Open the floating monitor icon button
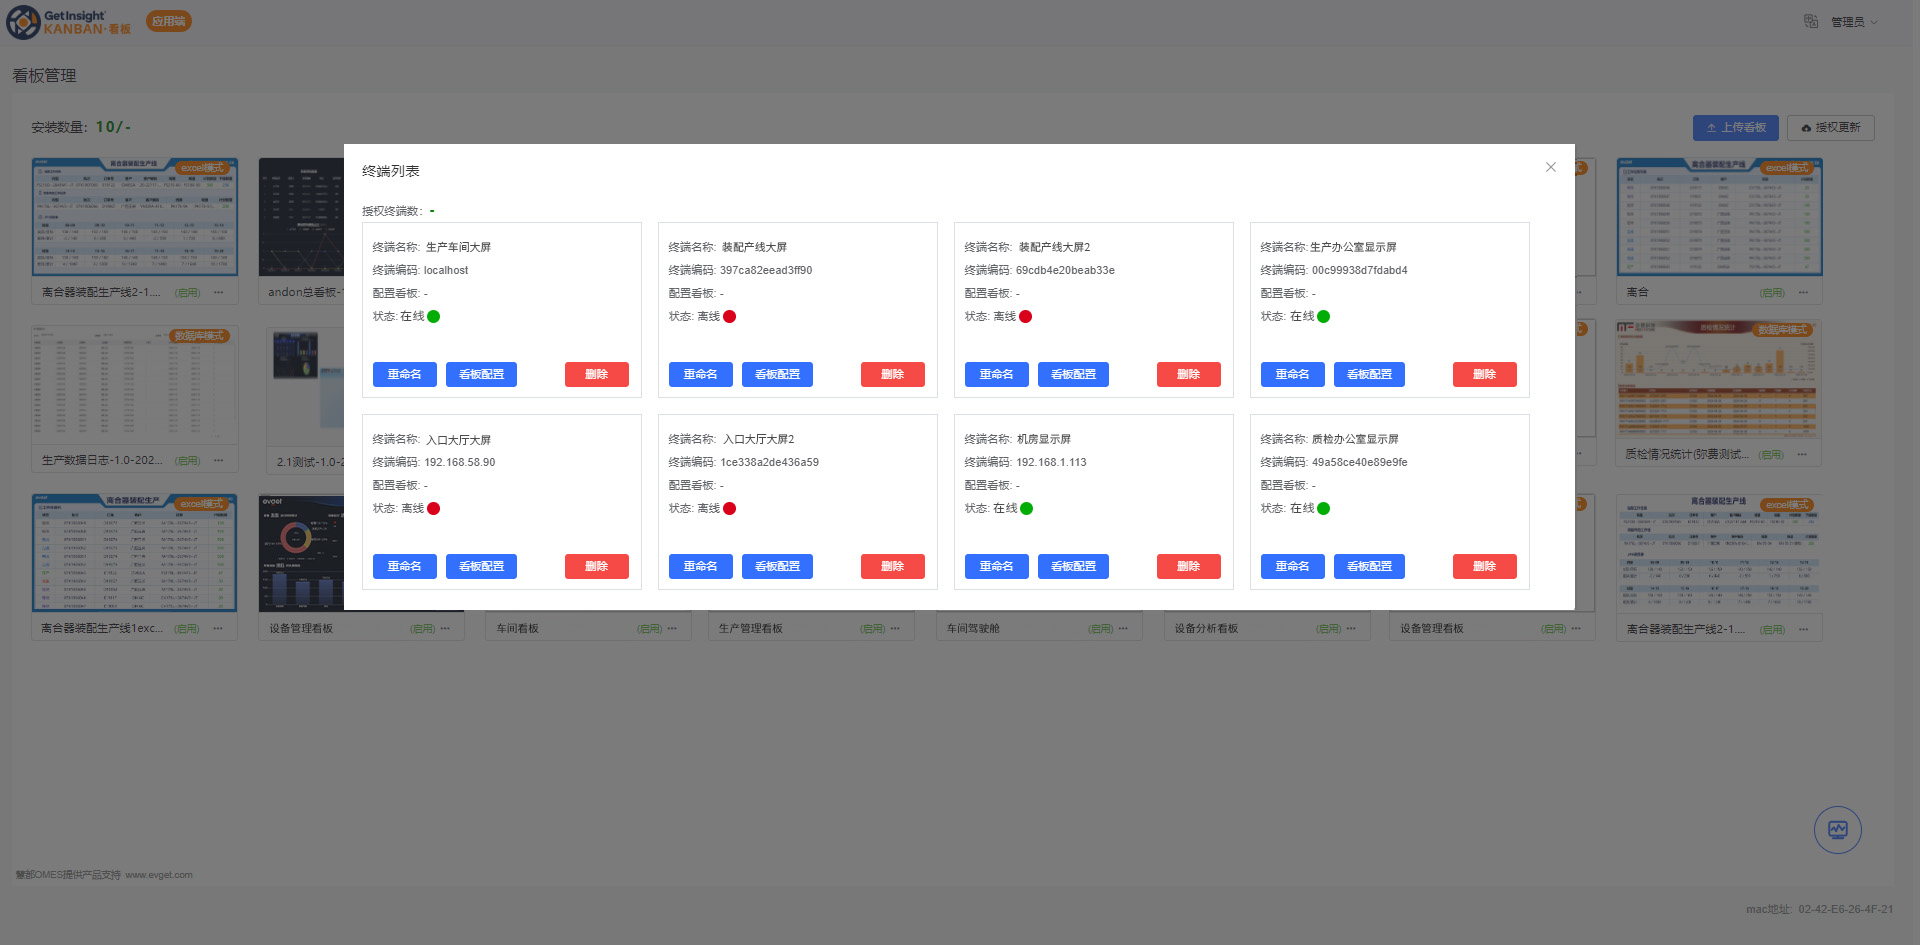Screen dimensions: 1920x945 [x=1837, y=829]
